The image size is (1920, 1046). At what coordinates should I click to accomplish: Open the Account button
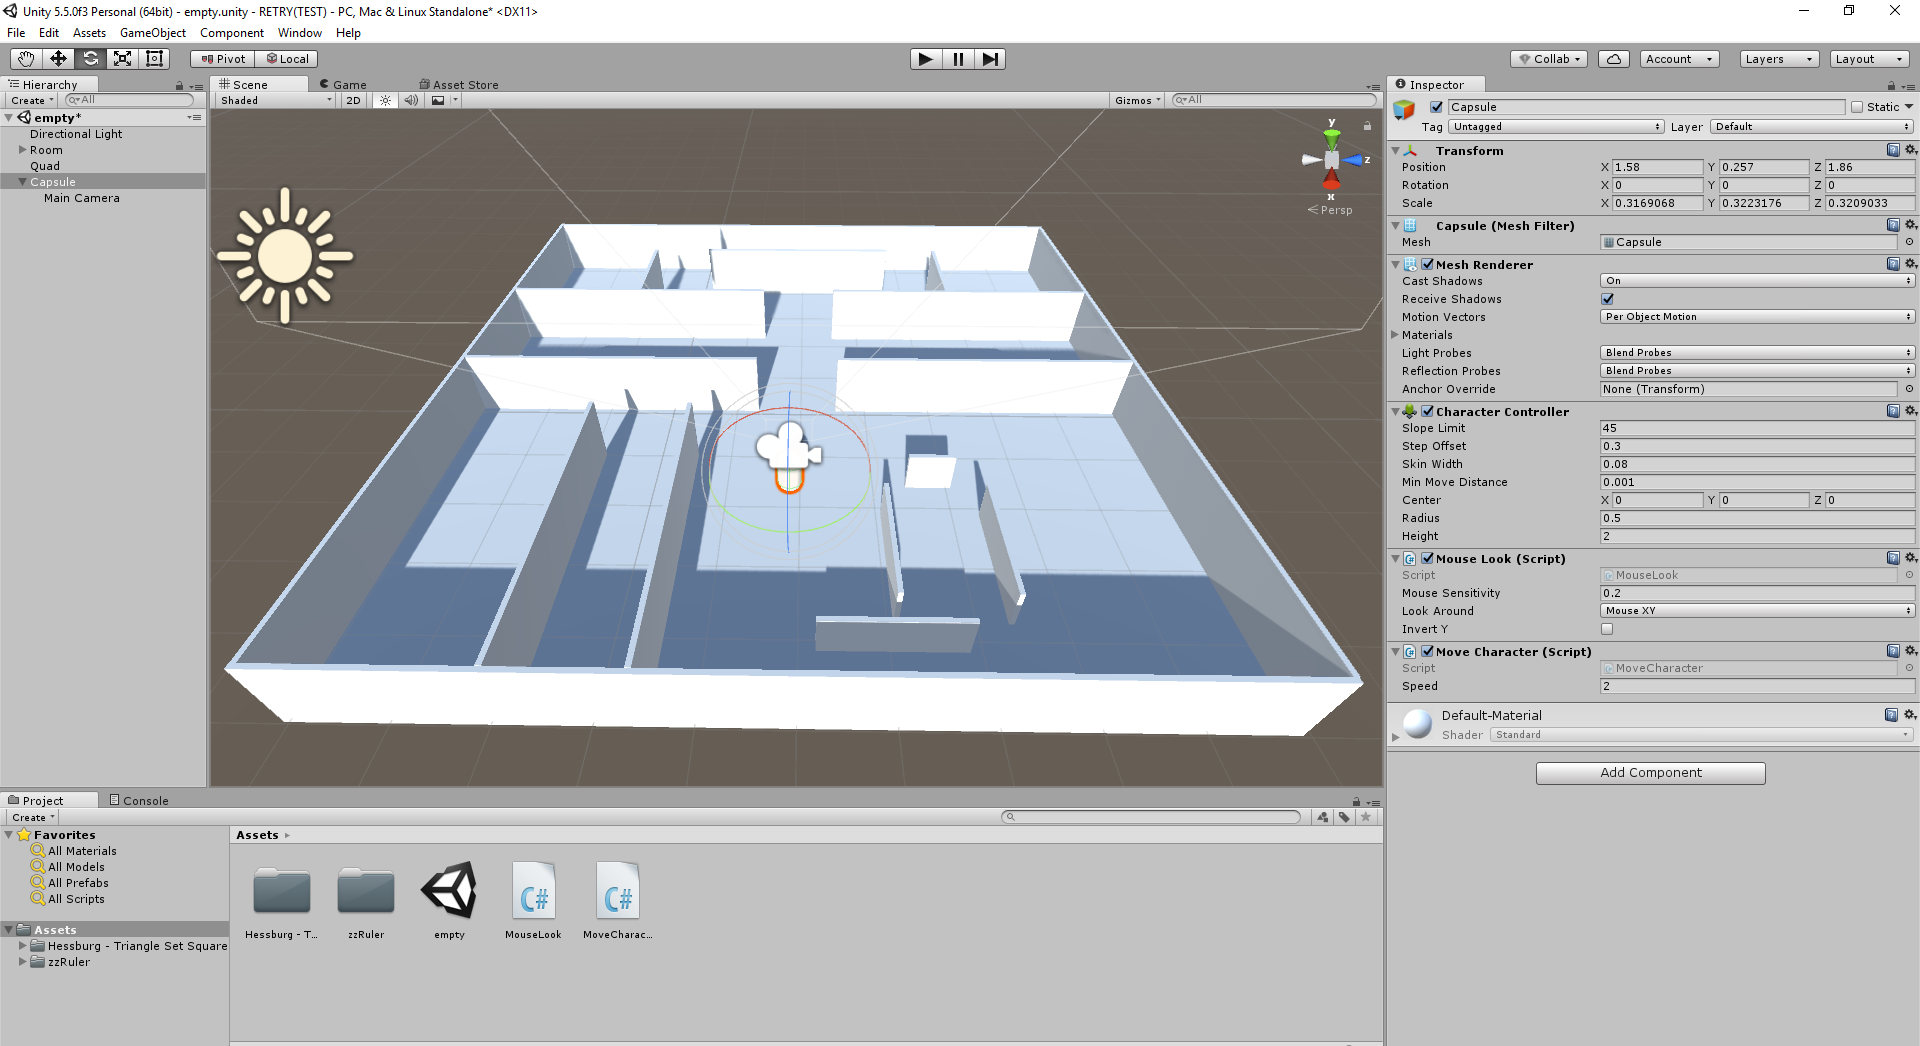(1679, 59)
